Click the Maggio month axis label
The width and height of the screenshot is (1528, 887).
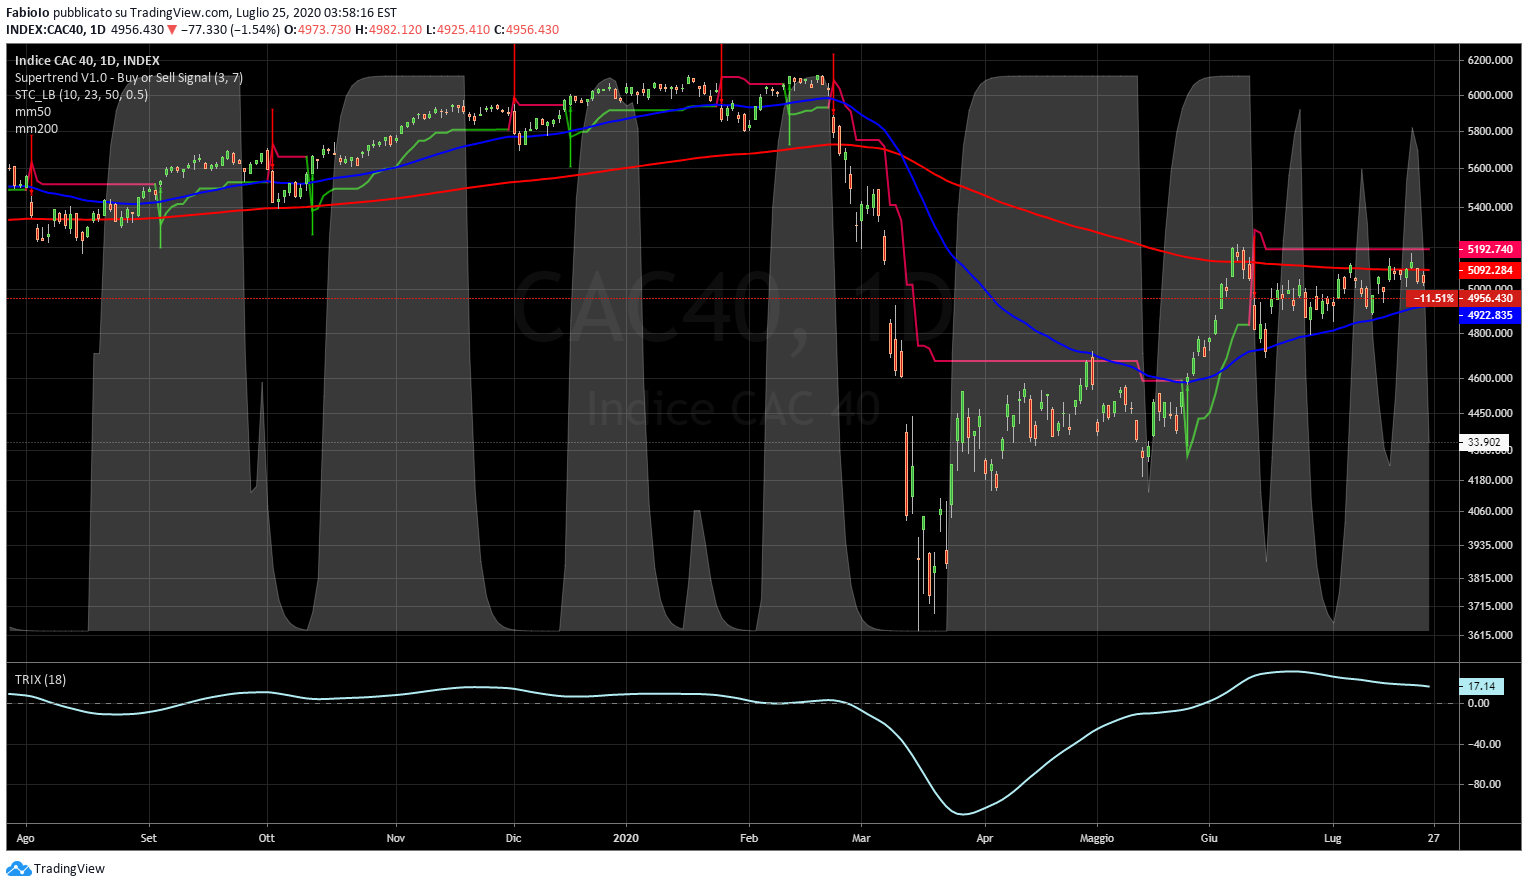(1097, 838)
